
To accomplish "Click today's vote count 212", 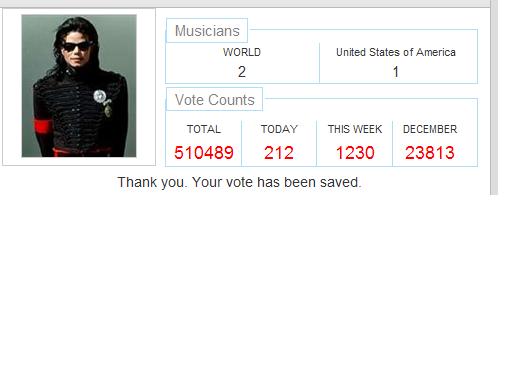I will point(279,153).
